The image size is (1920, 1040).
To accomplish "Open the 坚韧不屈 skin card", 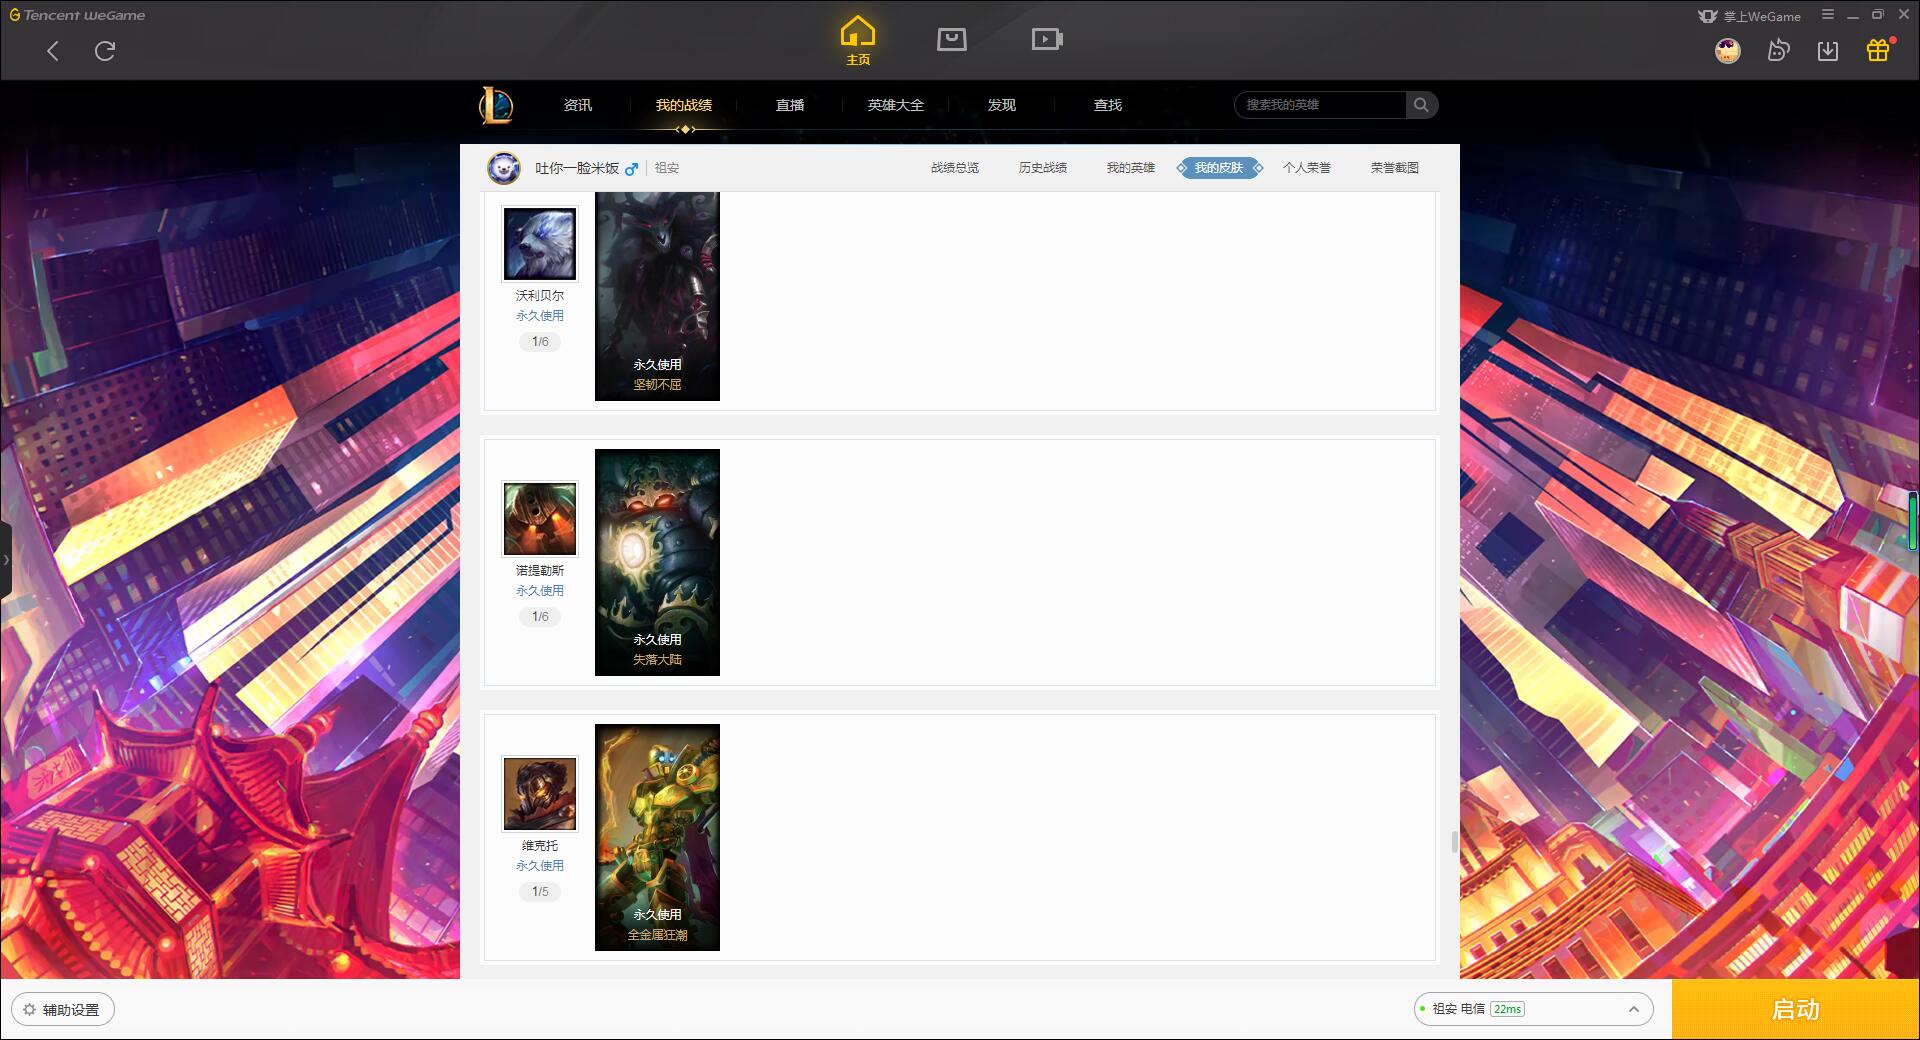I will point(657,296).
